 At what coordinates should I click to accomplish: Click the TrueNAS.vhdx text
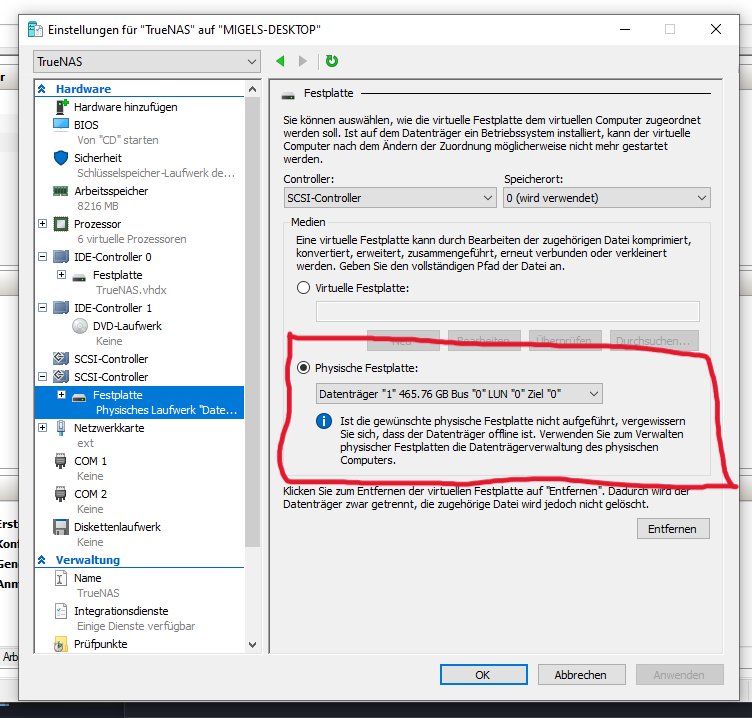tap(131, 290)
